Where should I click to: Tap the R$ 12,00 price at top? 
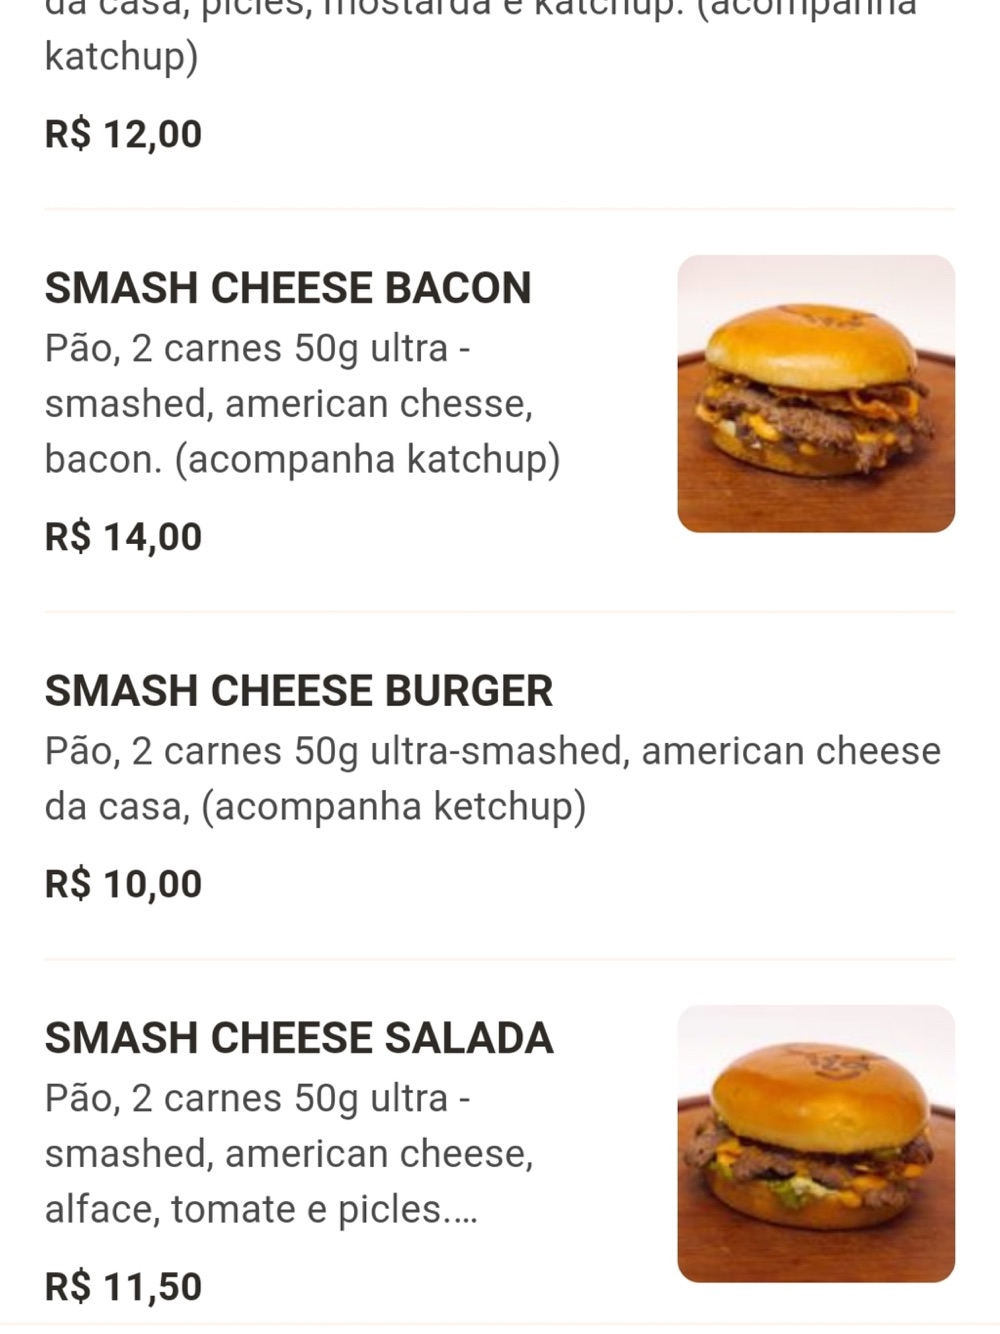123,134
